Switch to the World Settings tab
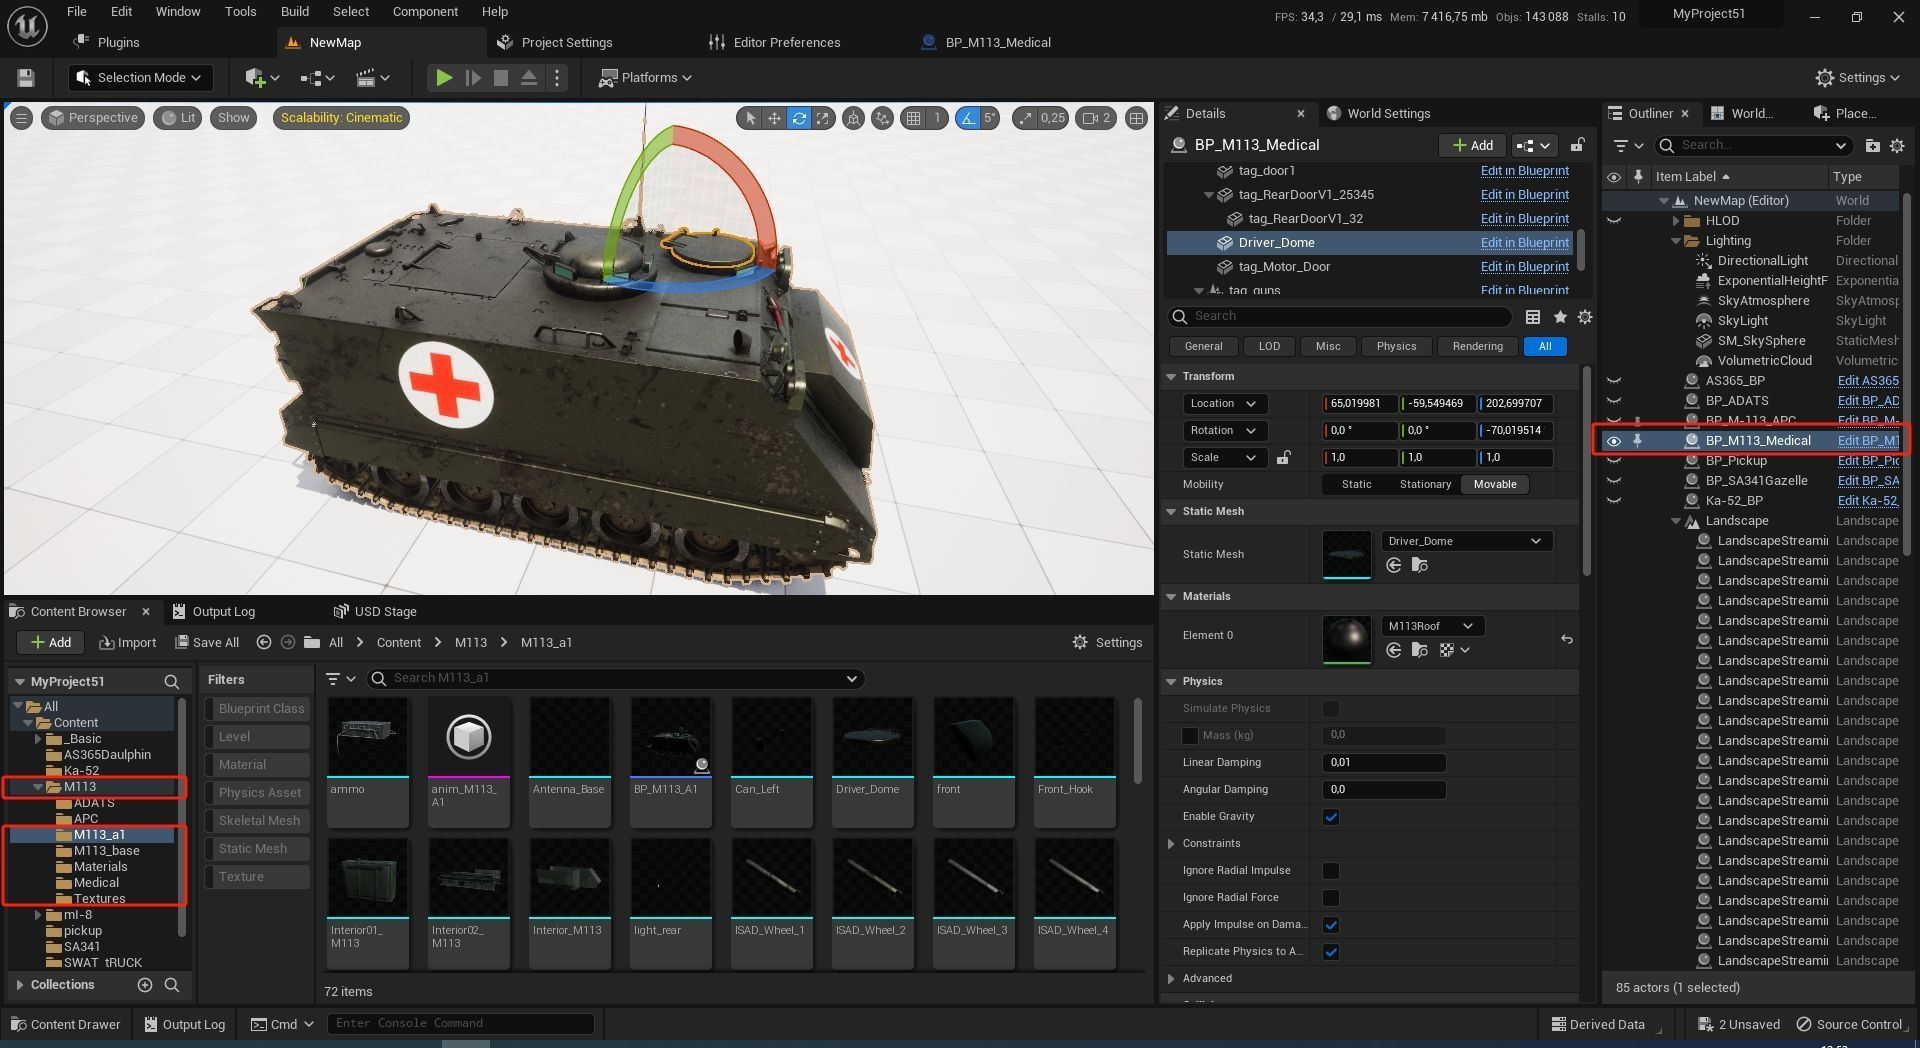1920x1048 pixels. pos(1387,114)
